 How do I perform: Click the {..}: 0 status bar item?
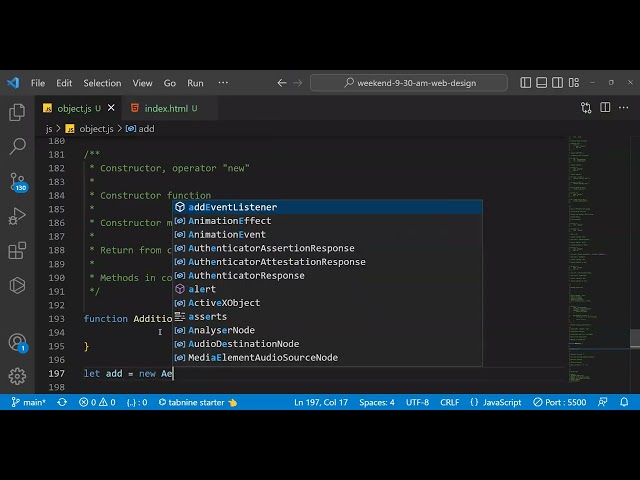[137, 402]
